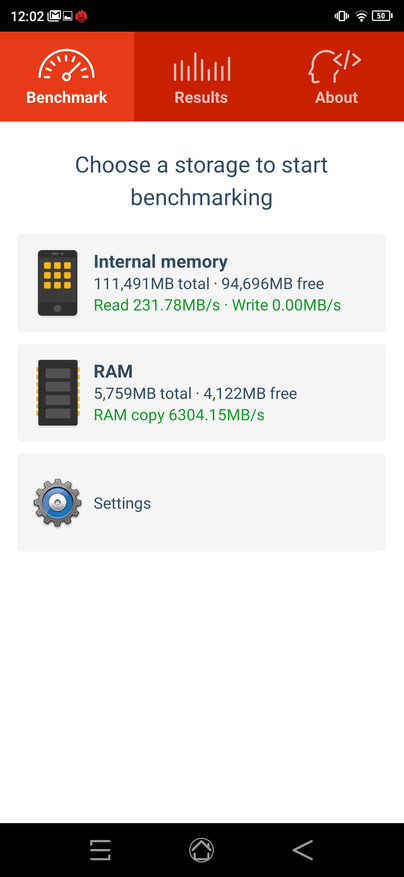Tap the phone icon for Internal memory
Image resolution: width=404 pixels, height=877 pixels.
(x=58, y=283)
